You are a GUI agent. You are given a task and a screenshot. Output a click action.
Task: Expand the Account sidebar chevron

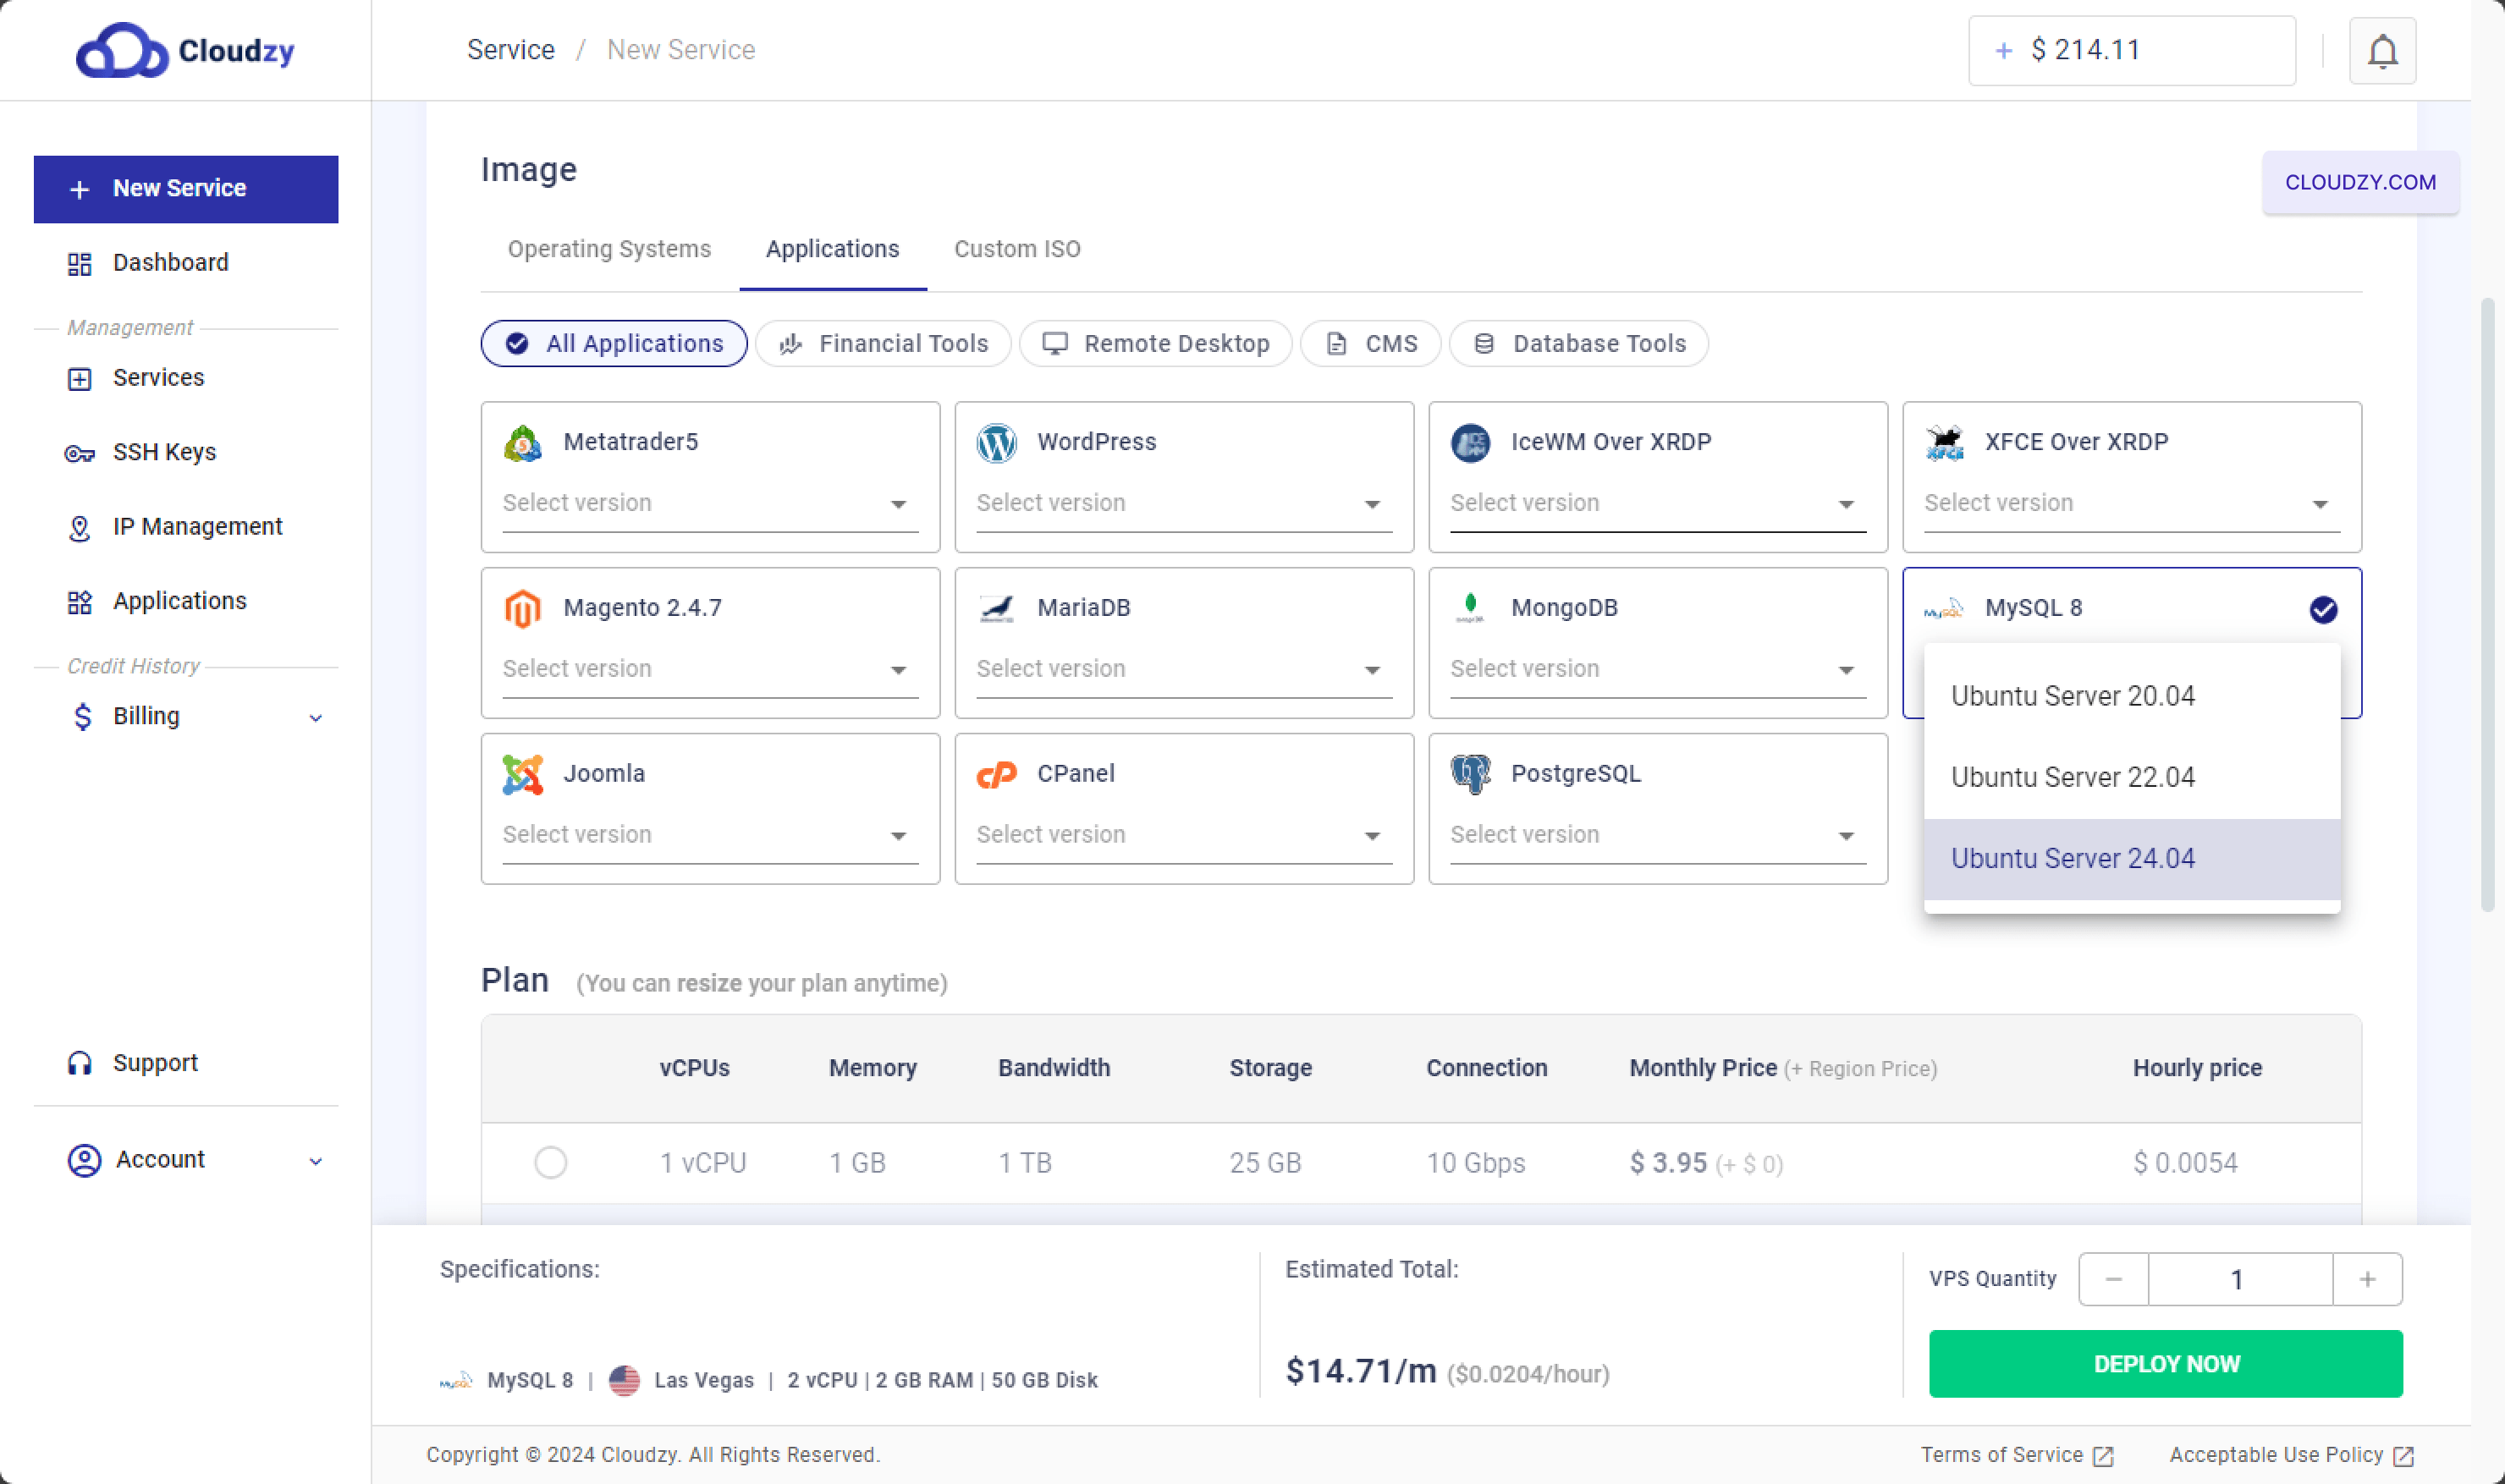click(x=316, y=1162)
